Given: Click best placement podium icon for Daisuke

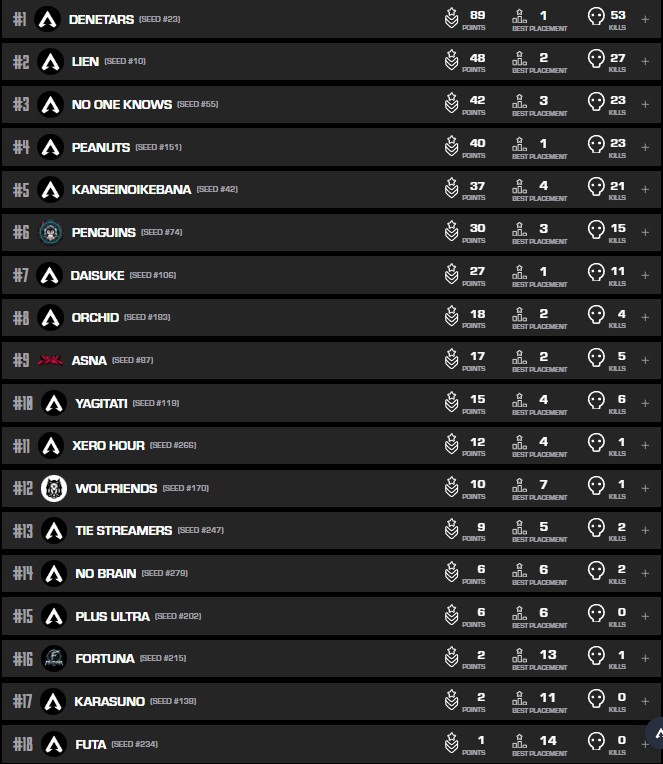Looking at the screenshot, I should coord(519,273).
